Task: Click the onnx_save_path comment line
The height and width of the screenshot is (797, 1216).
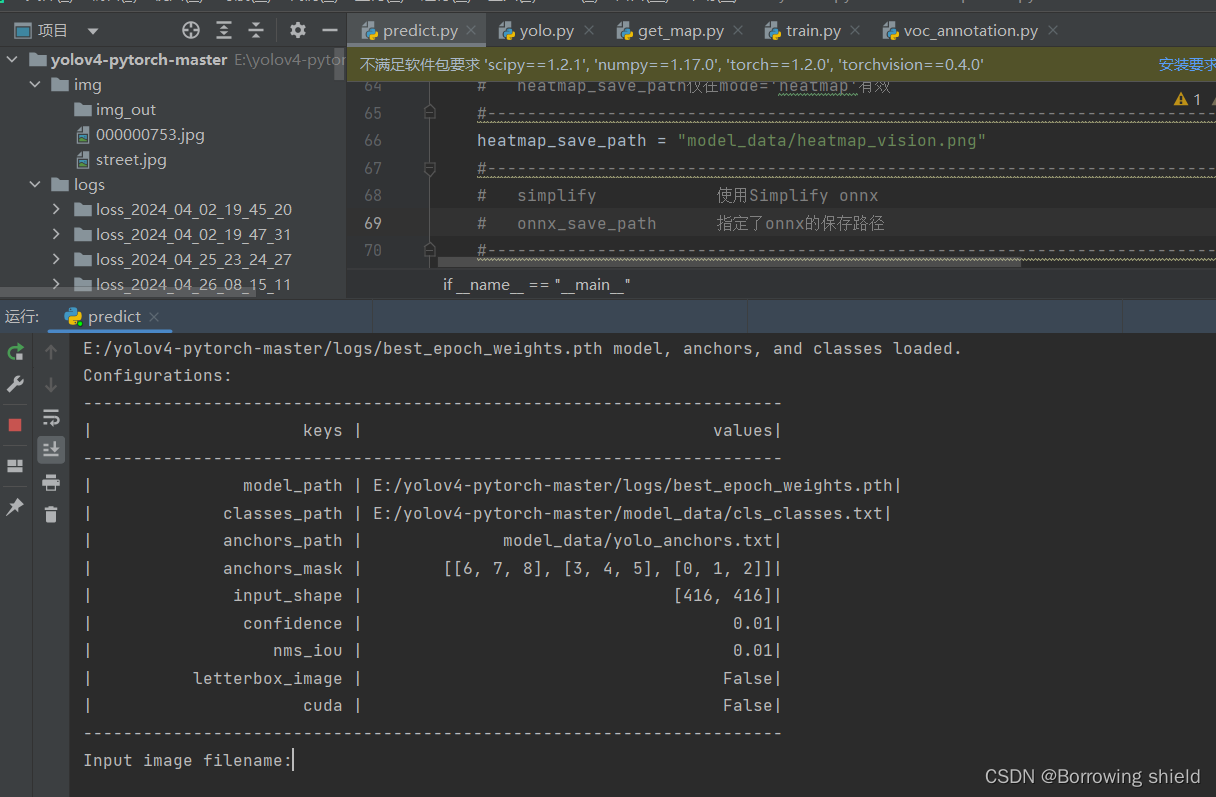Action: [680, 223]
